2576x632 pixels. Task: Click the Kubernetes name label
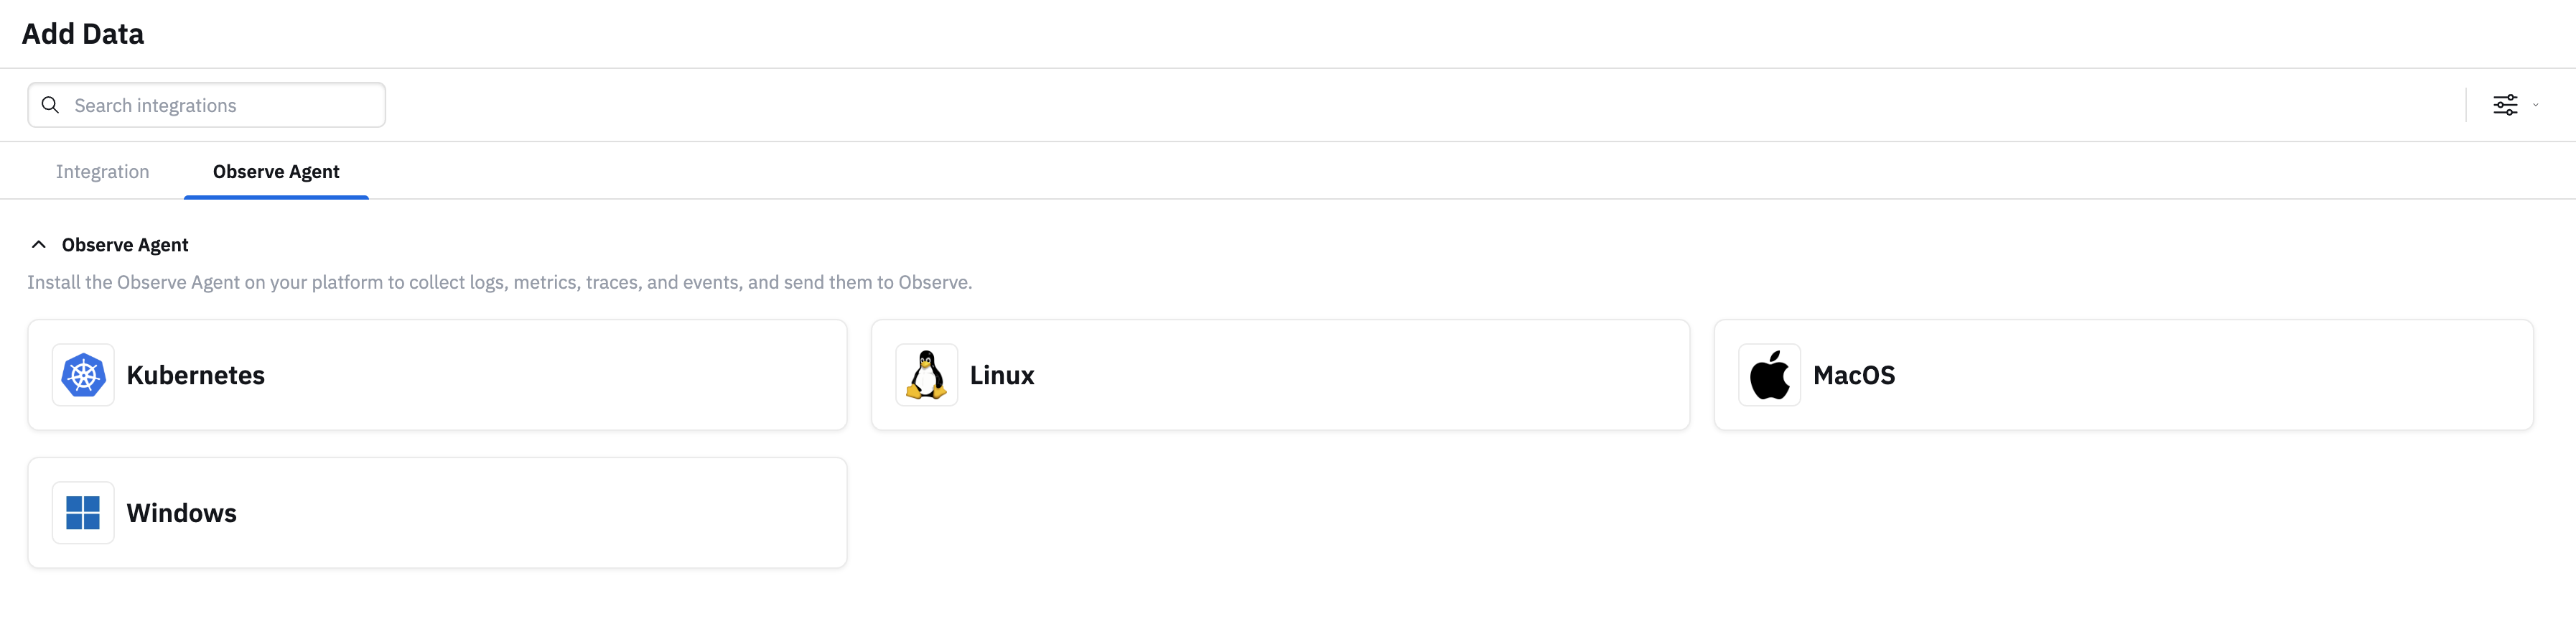(196, 375)
